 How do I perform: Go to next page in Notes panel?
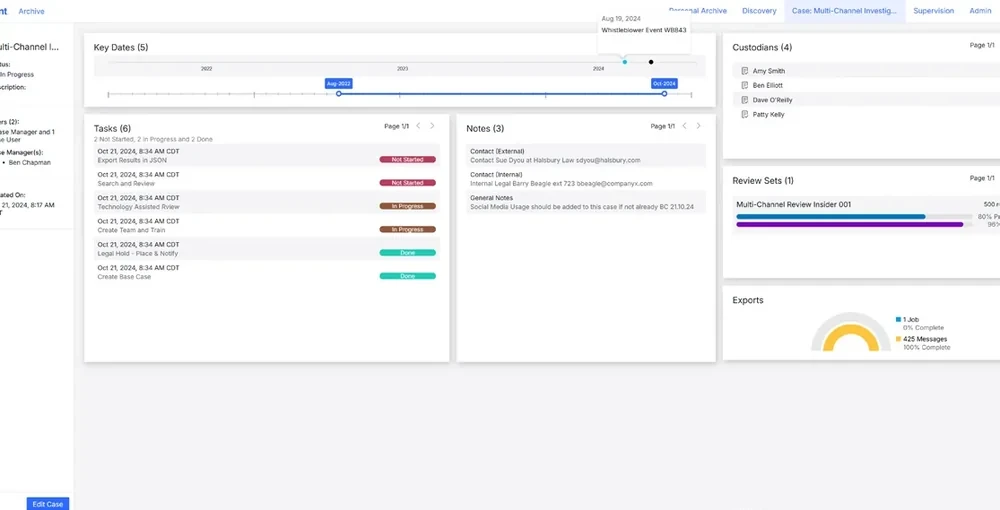(698, 126)
